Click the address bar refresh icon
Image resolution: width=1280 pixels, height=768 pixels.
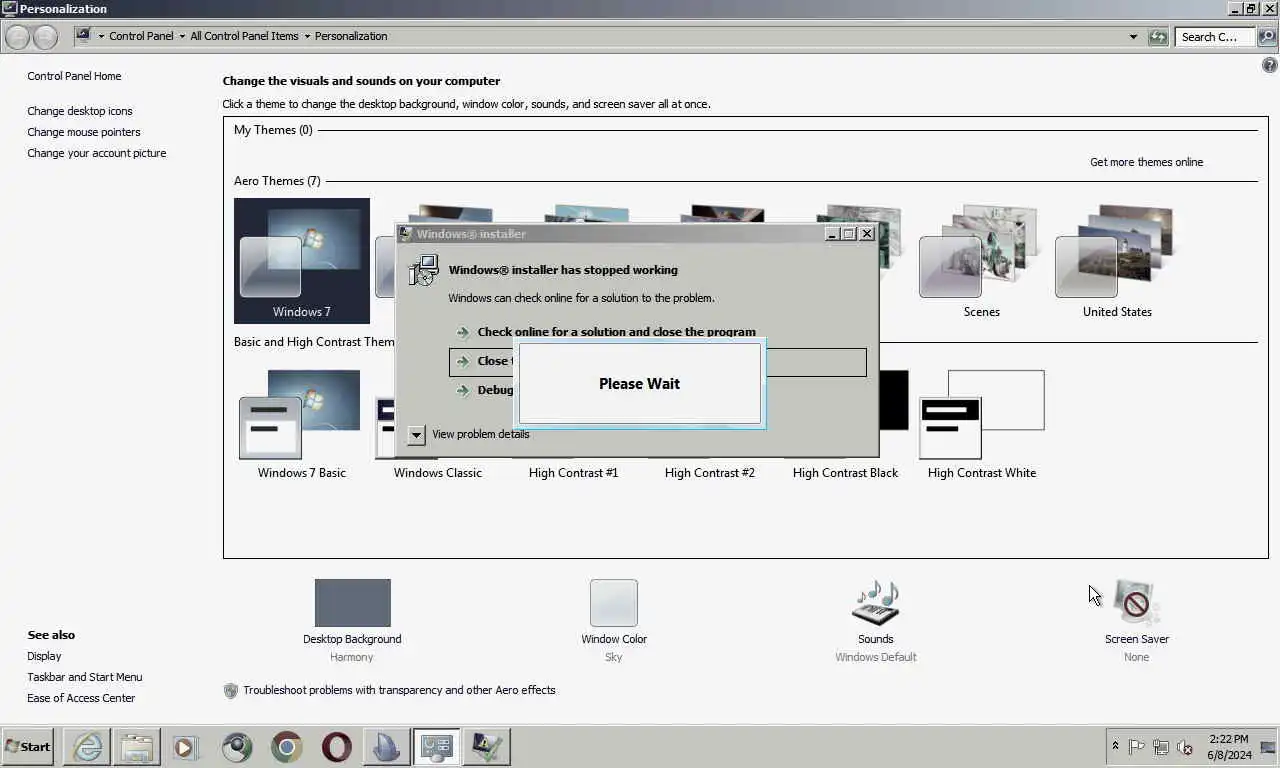click(1158, 37)
